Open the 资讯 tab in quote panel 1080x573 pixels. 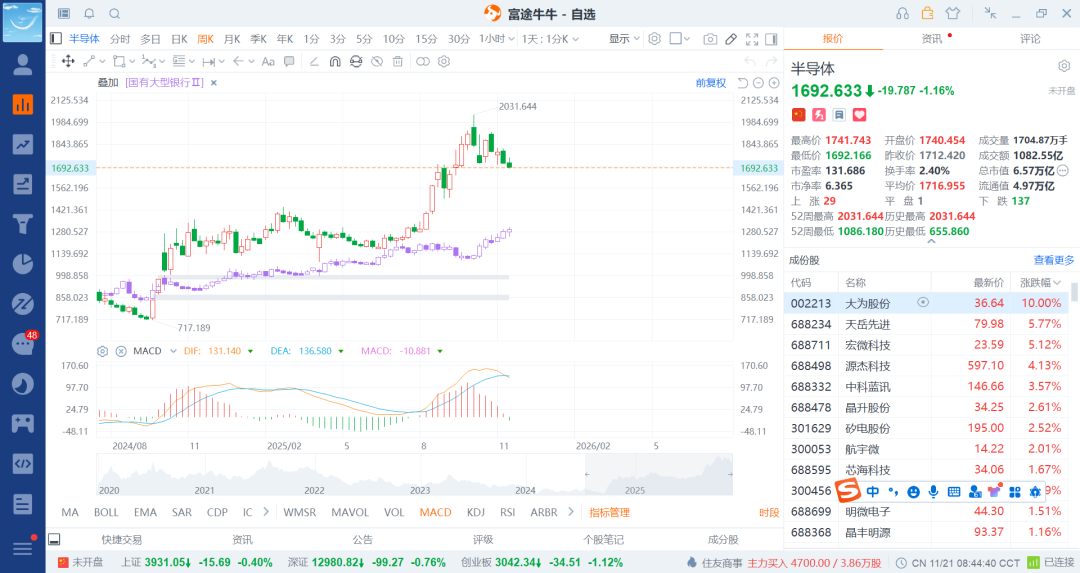click(x=932, y=39)
